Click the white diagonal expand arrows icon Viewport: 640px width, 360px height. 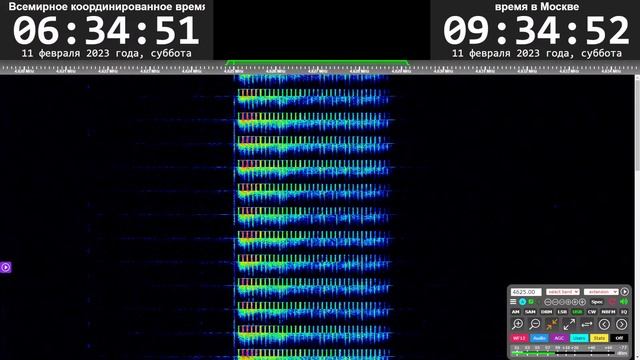569,324
